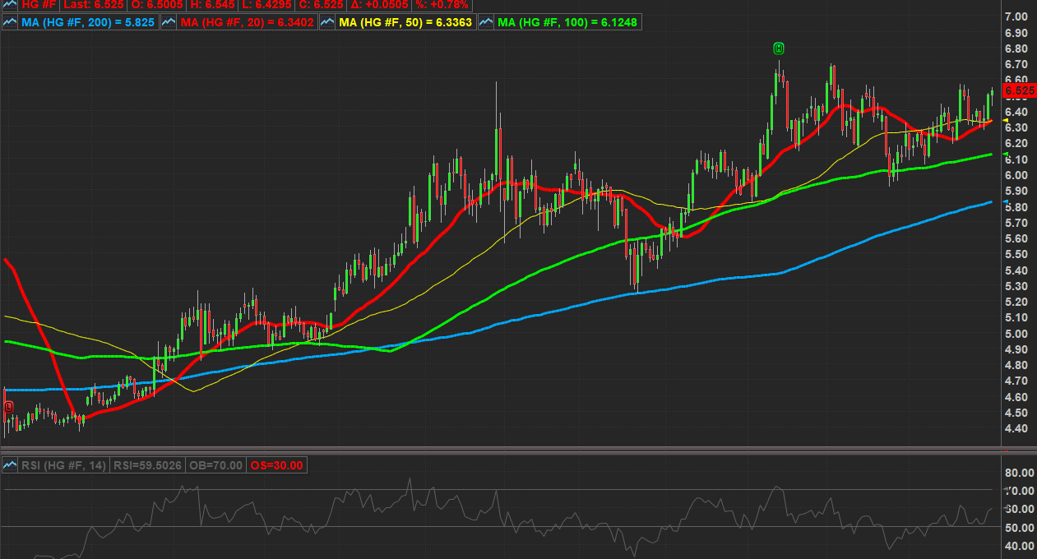Open the RSI (HG #F, 14) indicator label
This screenshot has height=559, width=1037.
click(63, 466)
